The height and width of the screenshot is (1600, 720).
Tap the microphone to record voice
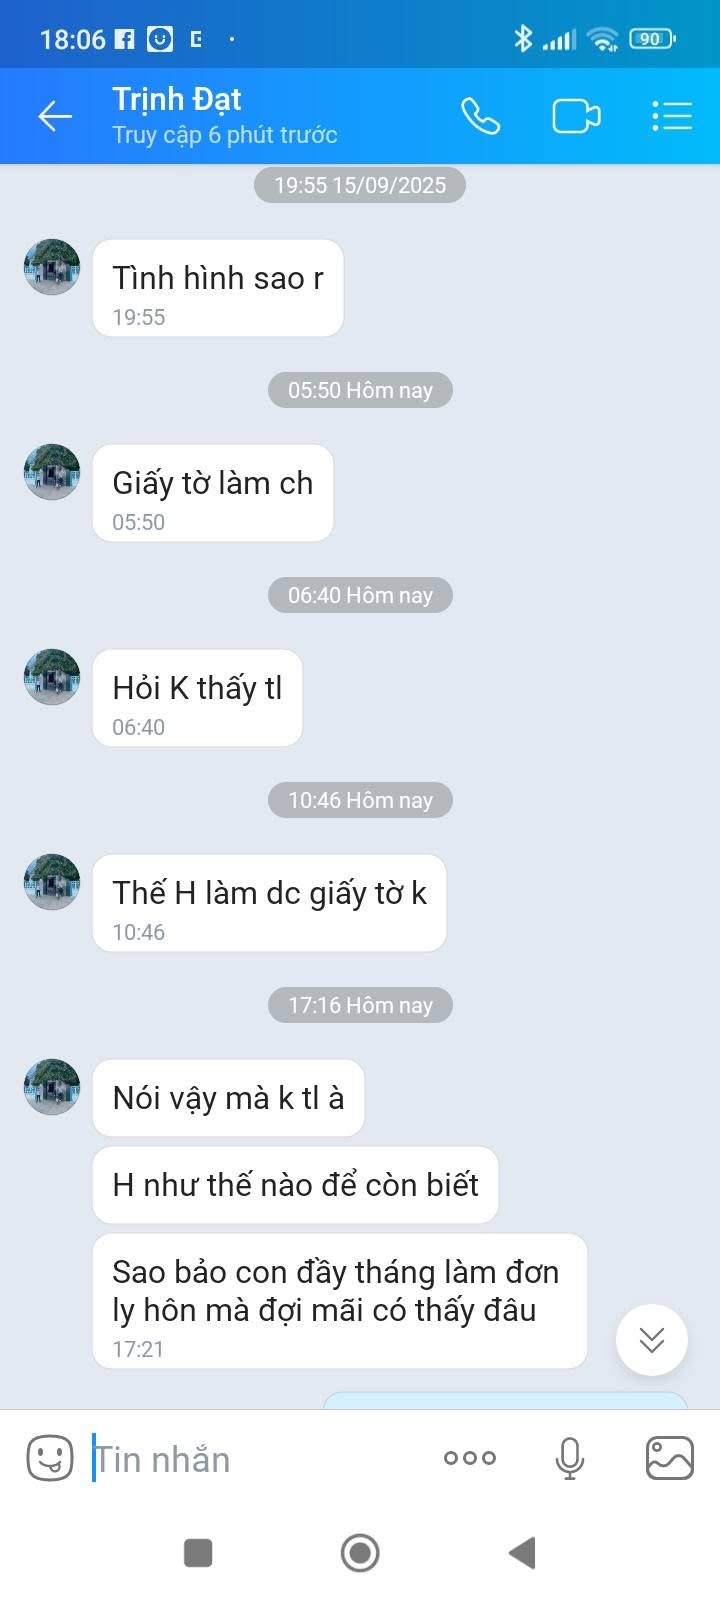click(x=570, y=1458)
